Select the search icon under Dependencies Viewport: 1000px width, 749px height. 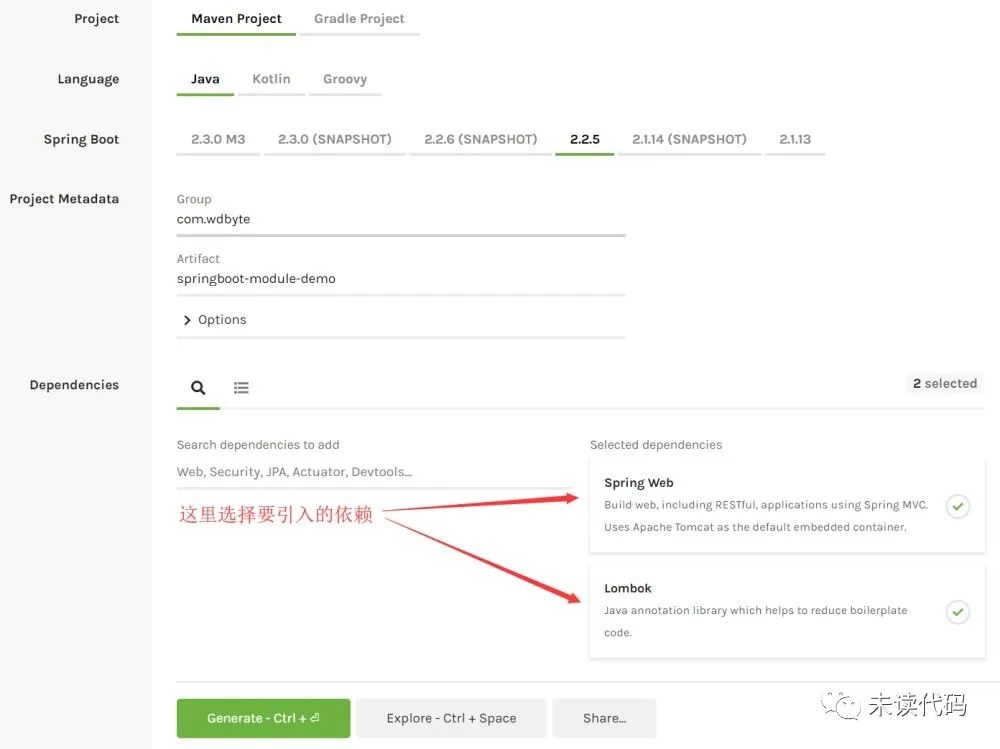coord(197,386)
